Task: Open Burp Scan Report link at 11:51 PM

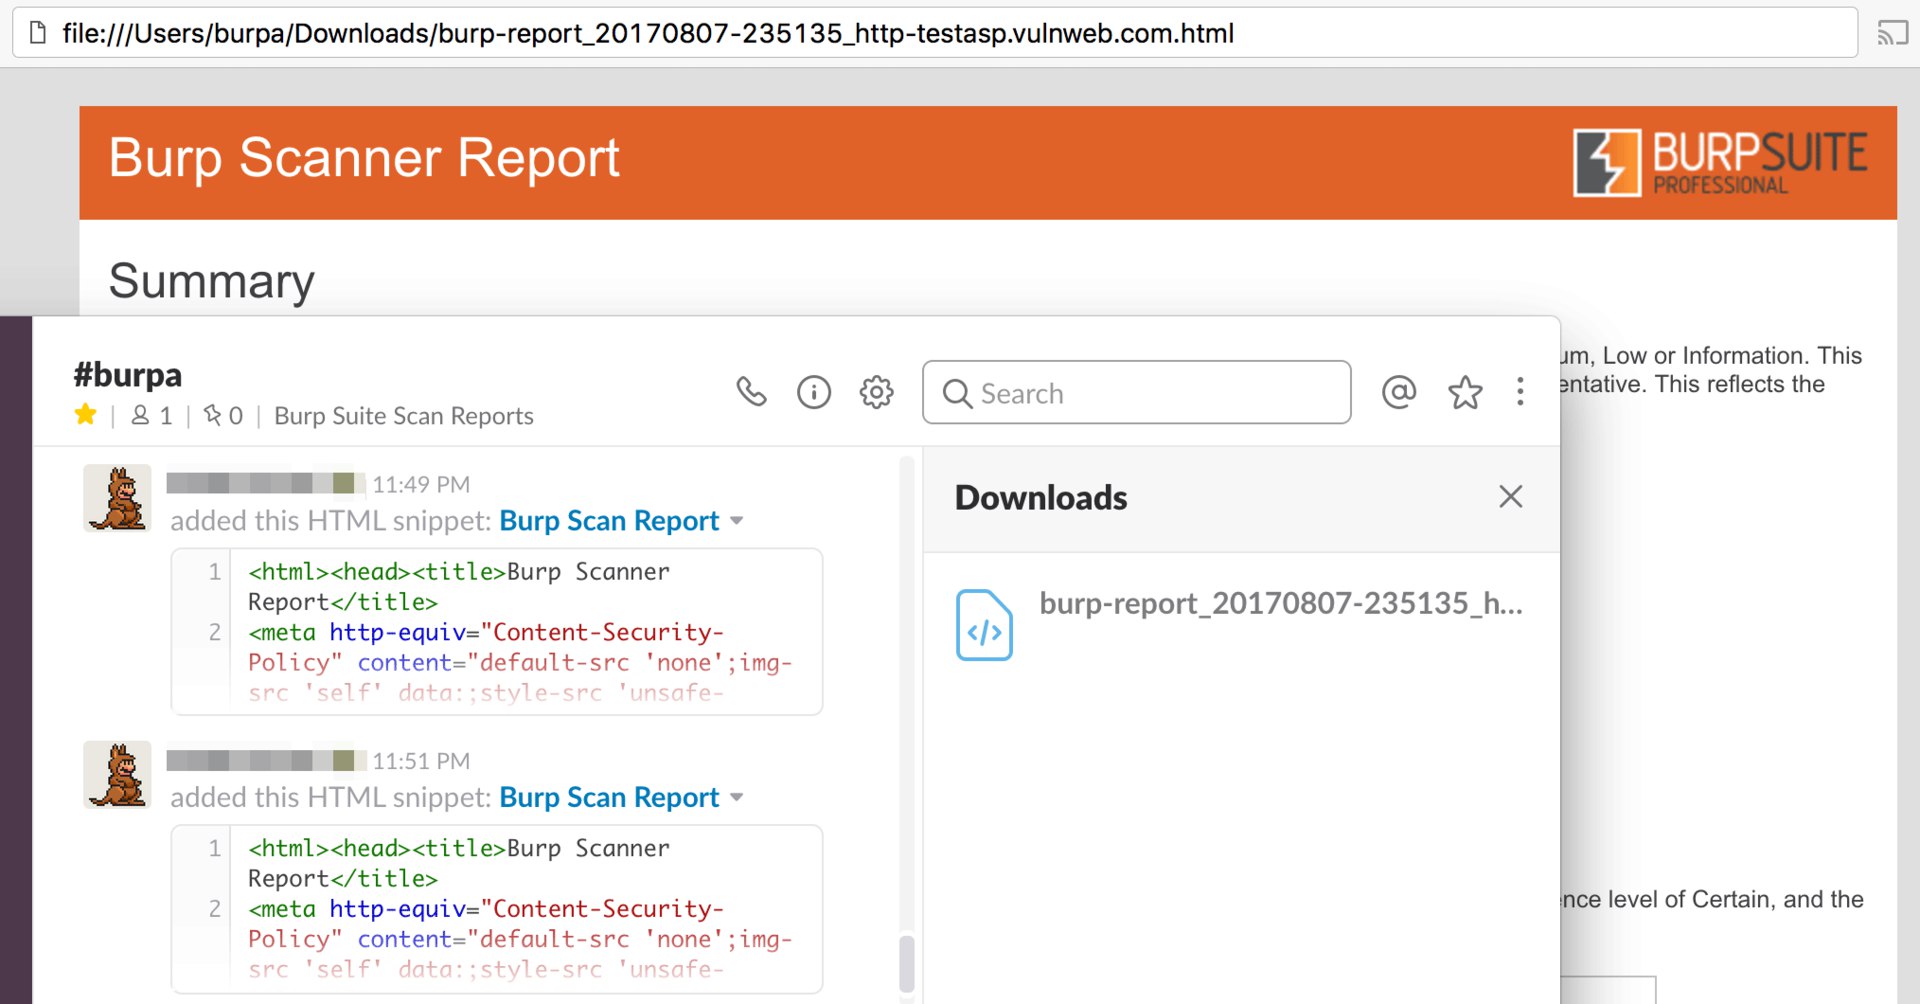Action: [x=609, y=797]
